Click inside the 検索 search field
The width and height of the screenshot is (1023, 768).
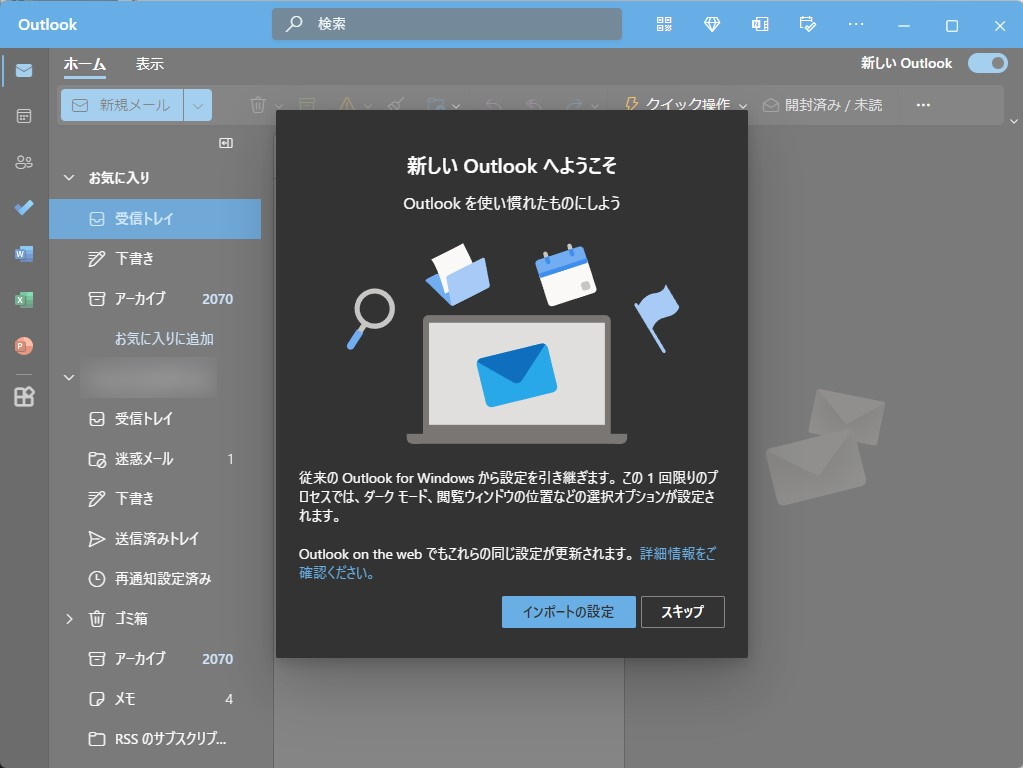pos(446,24)
